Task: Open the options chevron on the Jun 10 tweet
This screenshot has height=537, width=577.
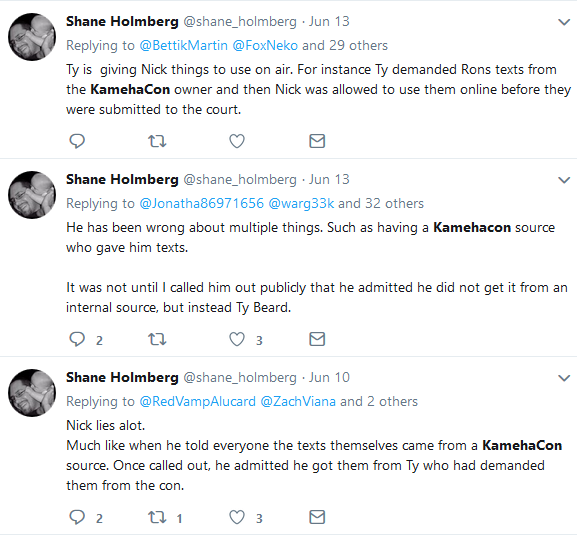Action: click(x=564, y=378)
